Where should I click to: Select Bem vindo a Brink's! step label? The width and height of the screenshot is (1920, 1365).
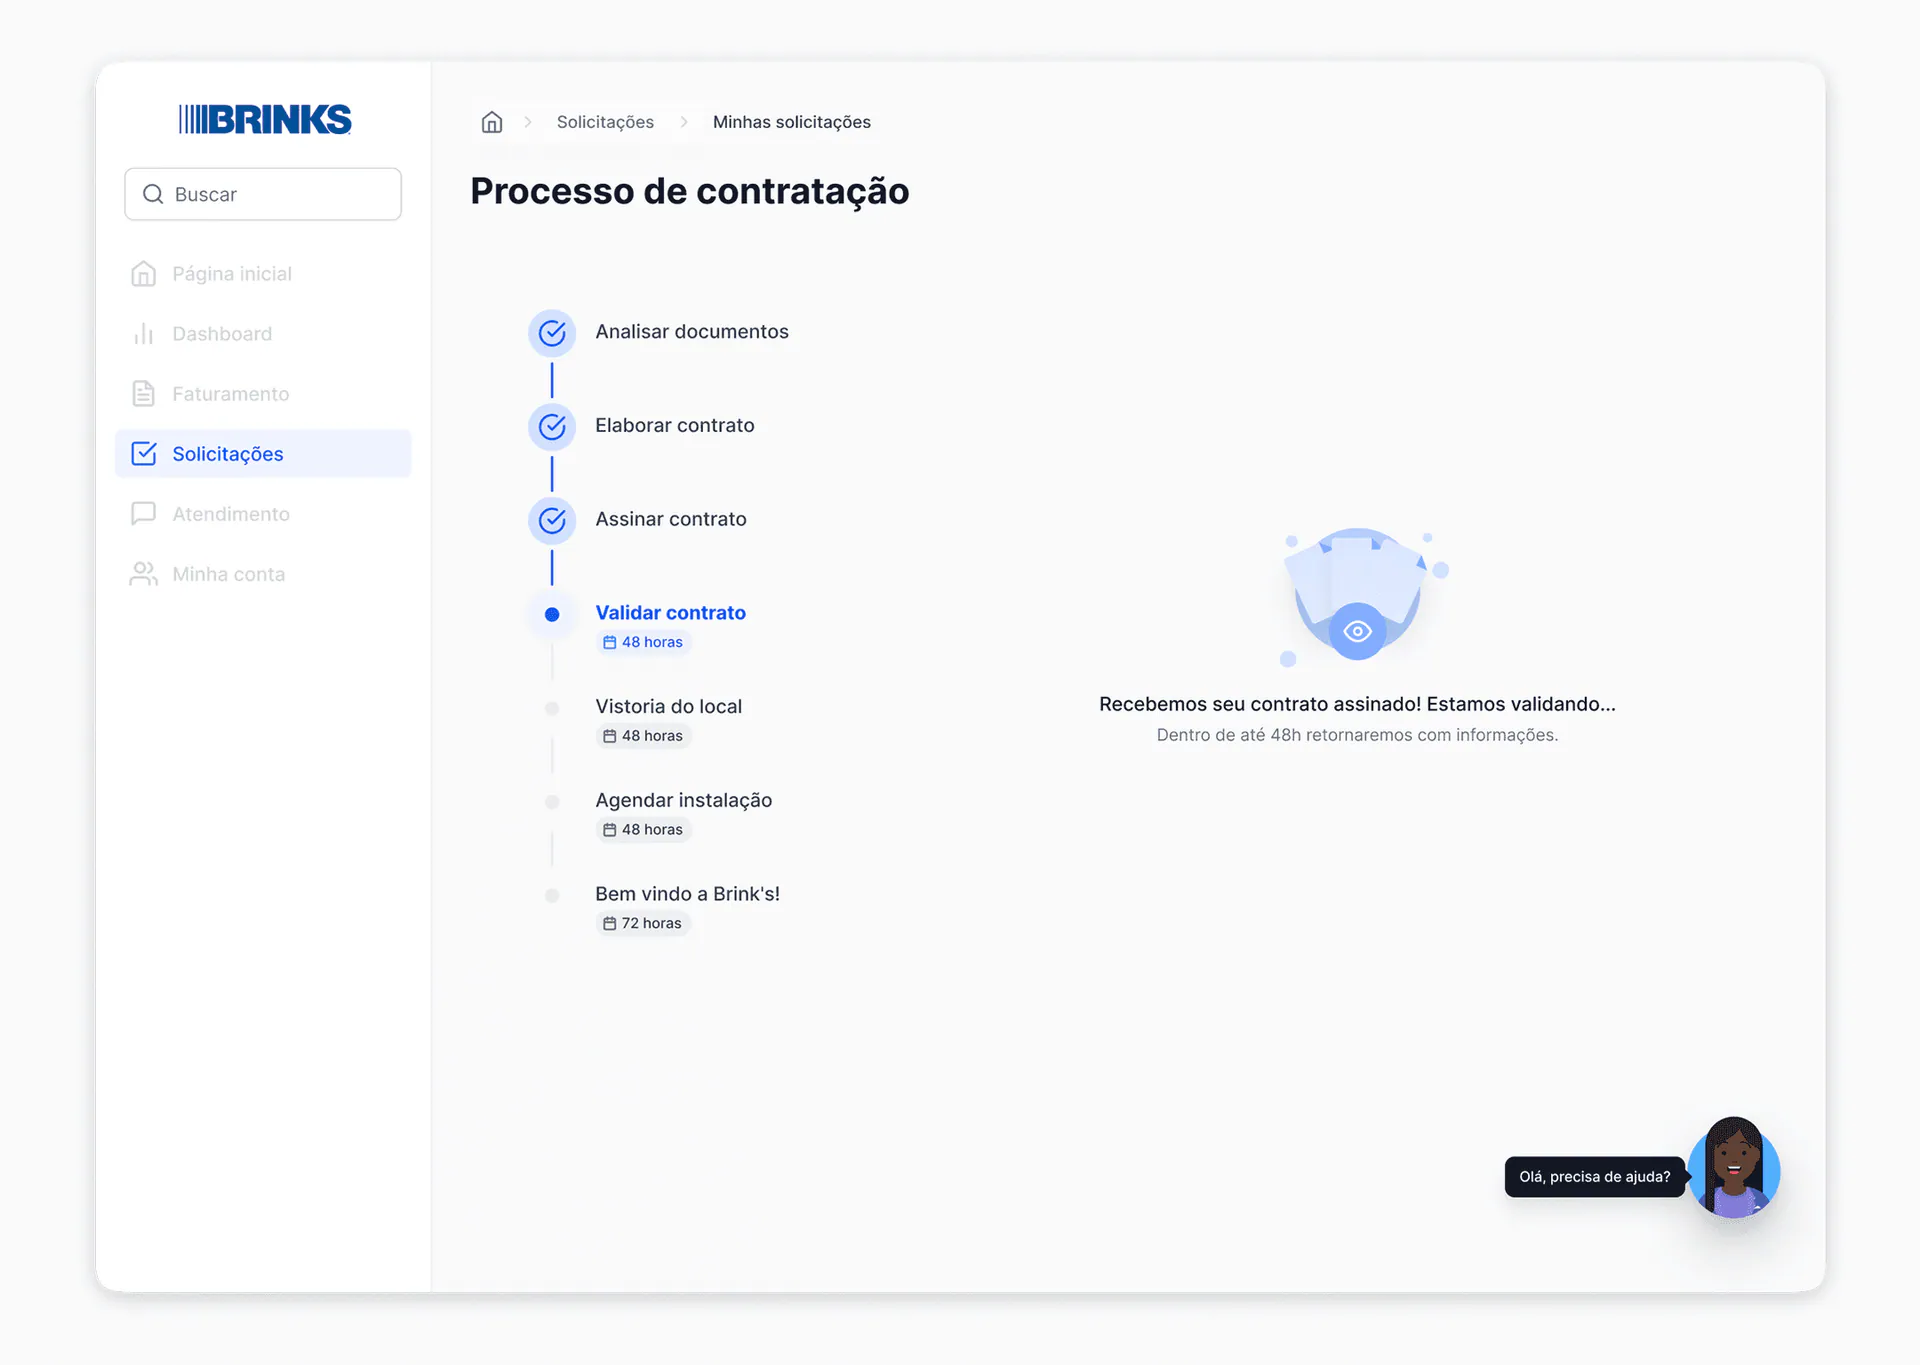688,894
